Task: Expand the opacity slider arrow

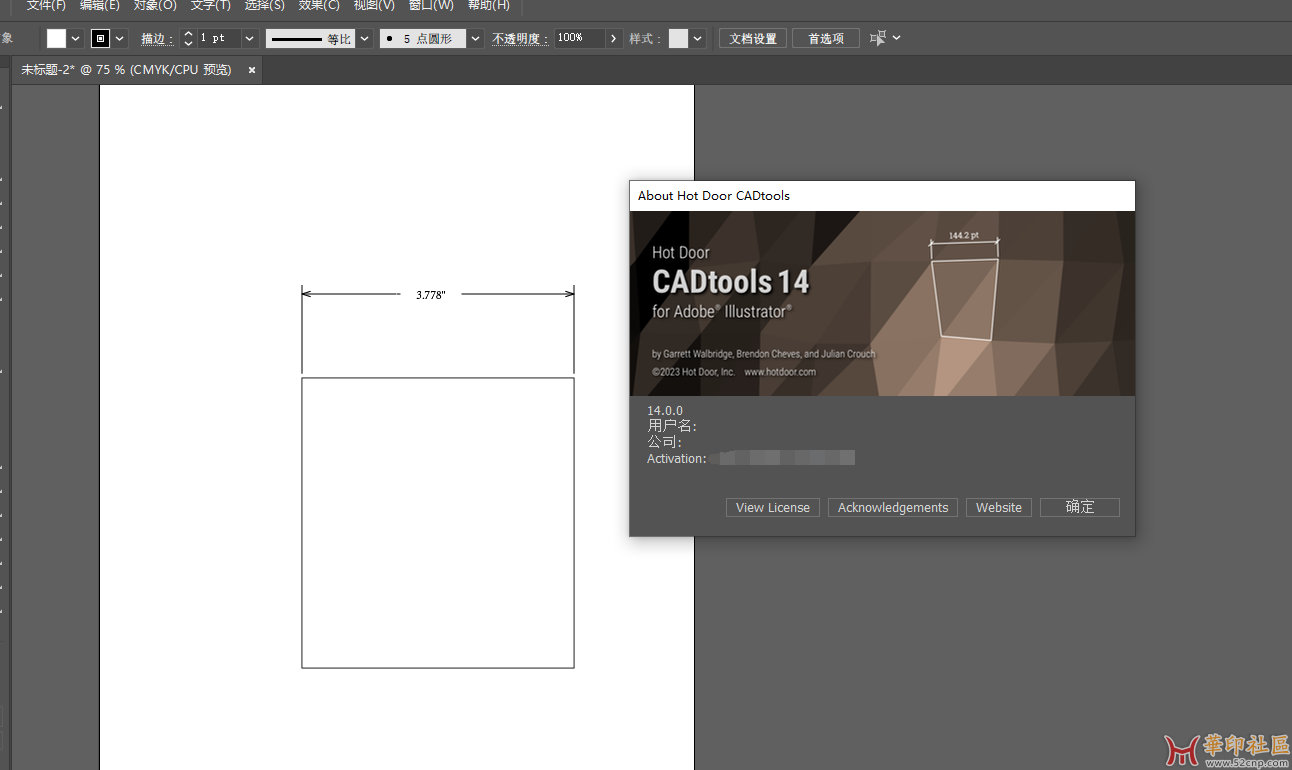Action: (x=614, y=38)
